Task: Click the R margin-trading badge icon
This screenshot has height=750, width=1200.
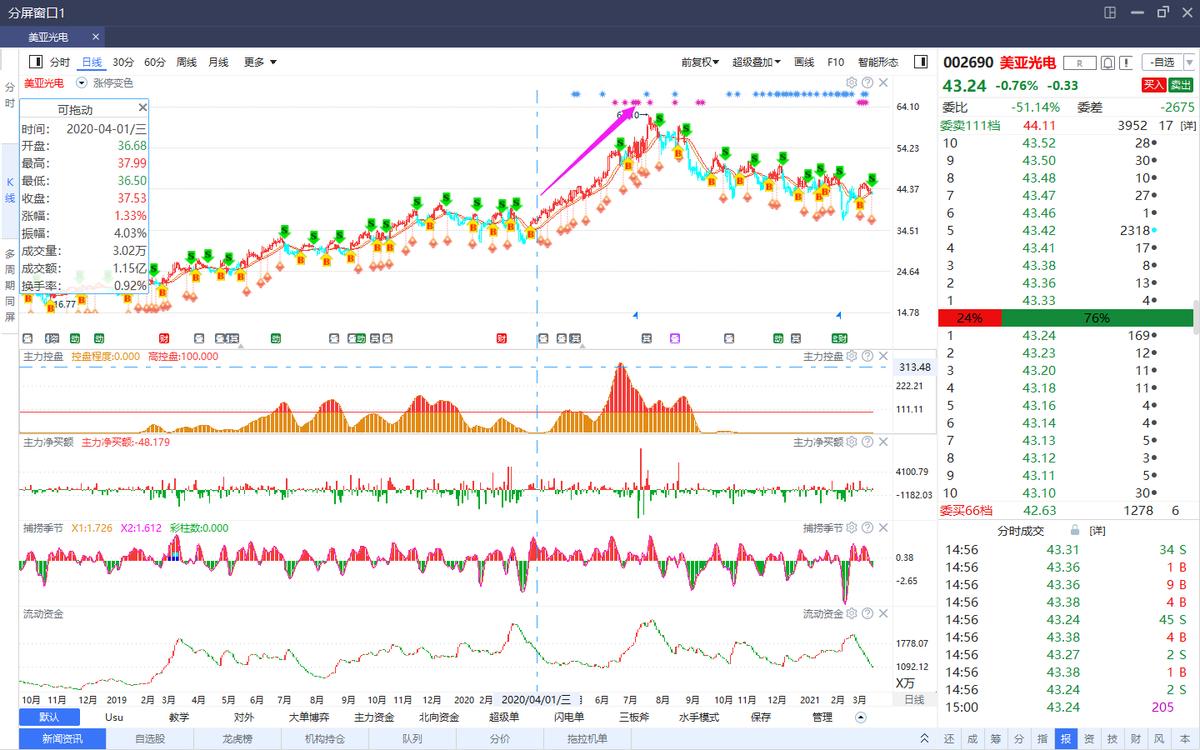Action: [x=1079, y=62]
